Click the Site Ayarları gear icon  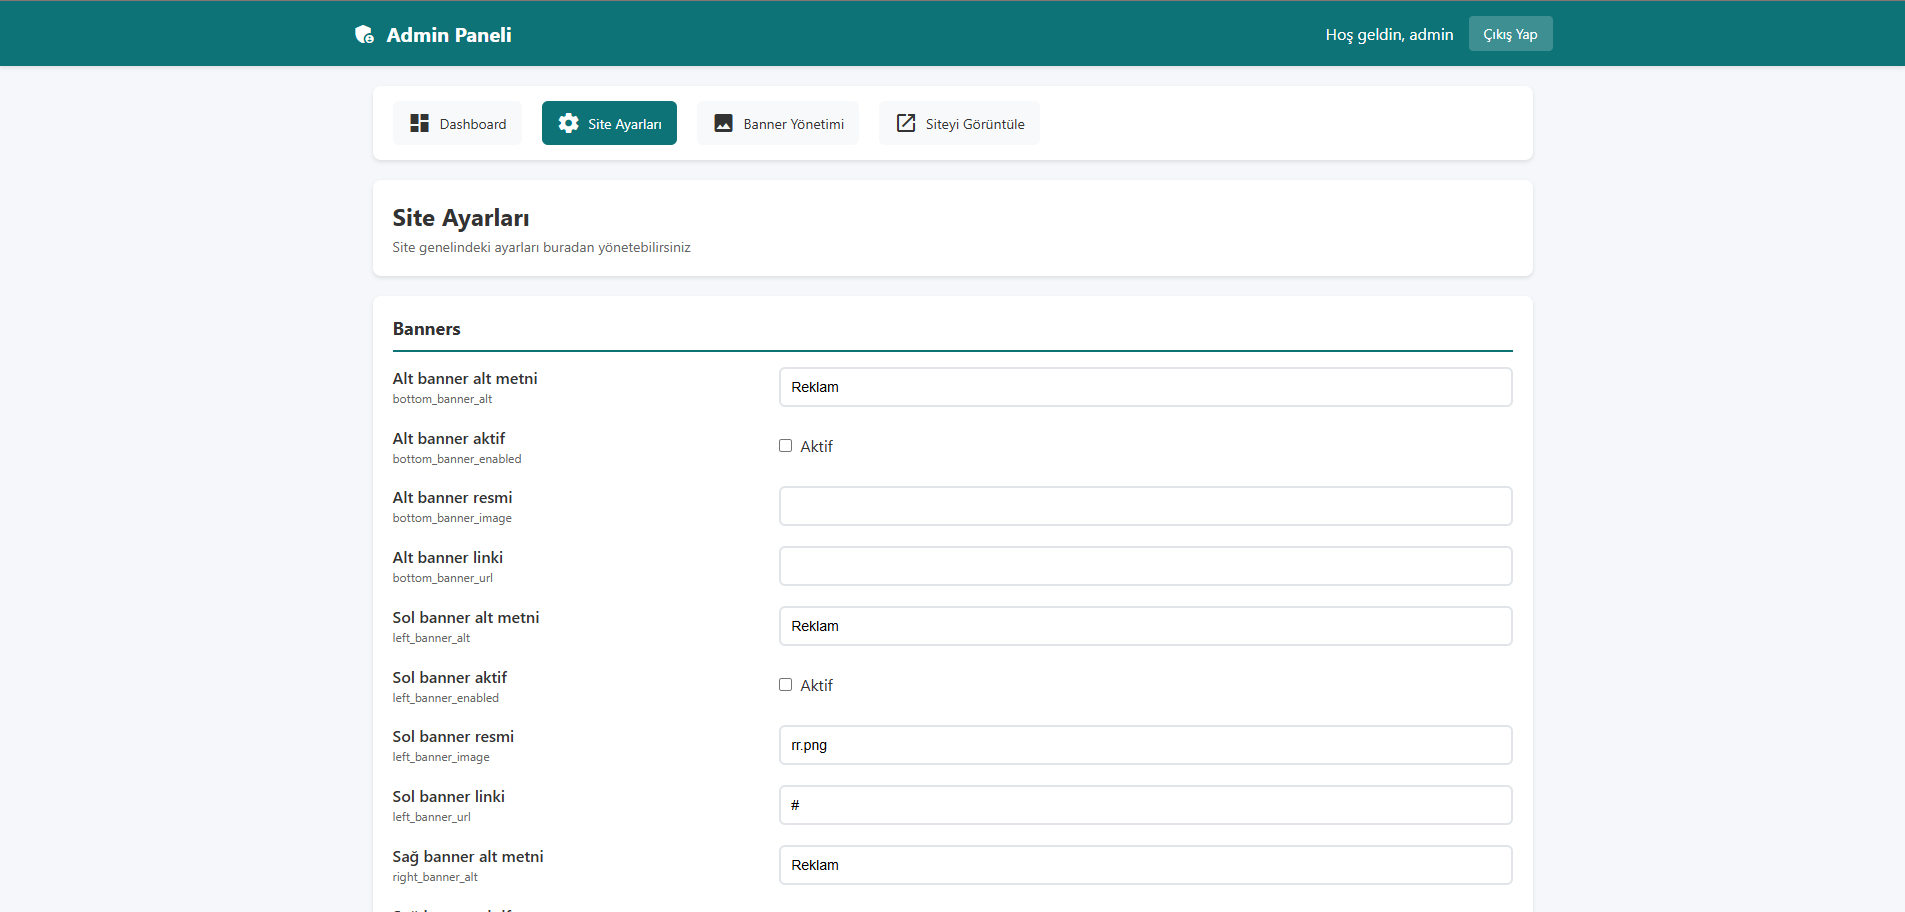coord(568,123)
